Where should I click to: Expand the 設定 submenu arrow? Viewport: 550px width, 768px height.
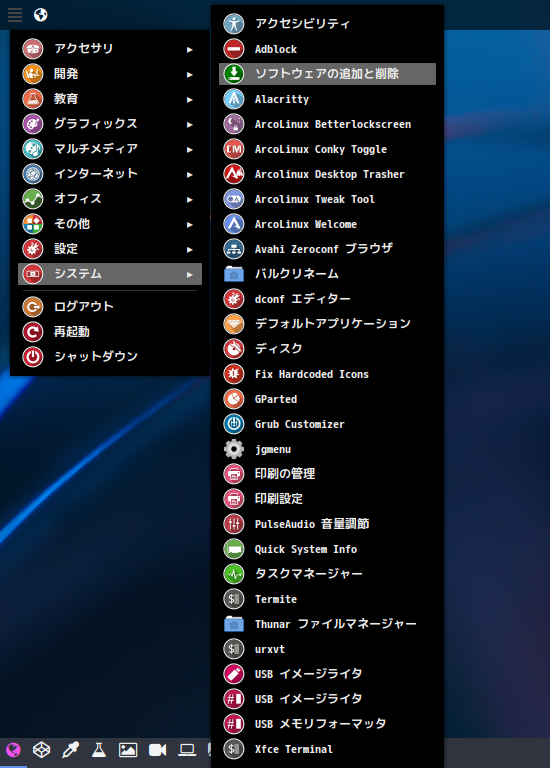click(190, 249)
